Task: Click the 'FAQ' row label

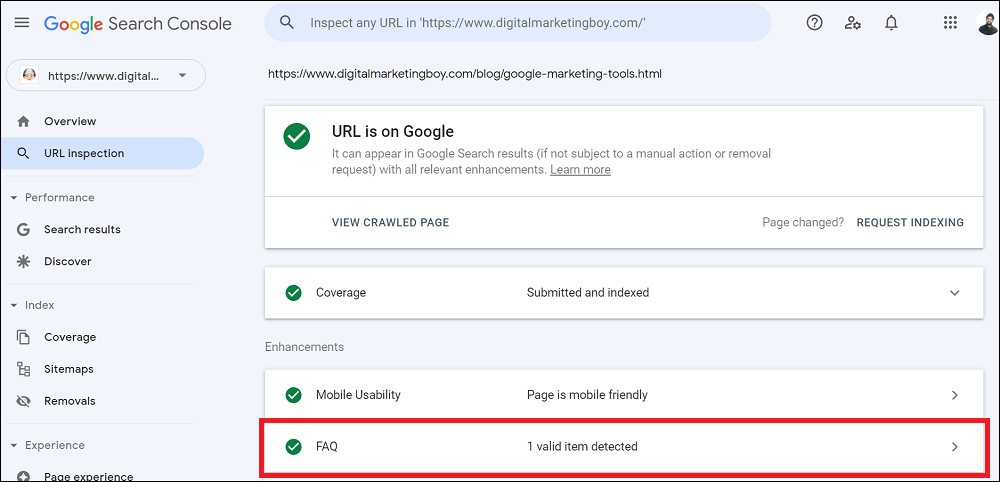Action: 327,446
